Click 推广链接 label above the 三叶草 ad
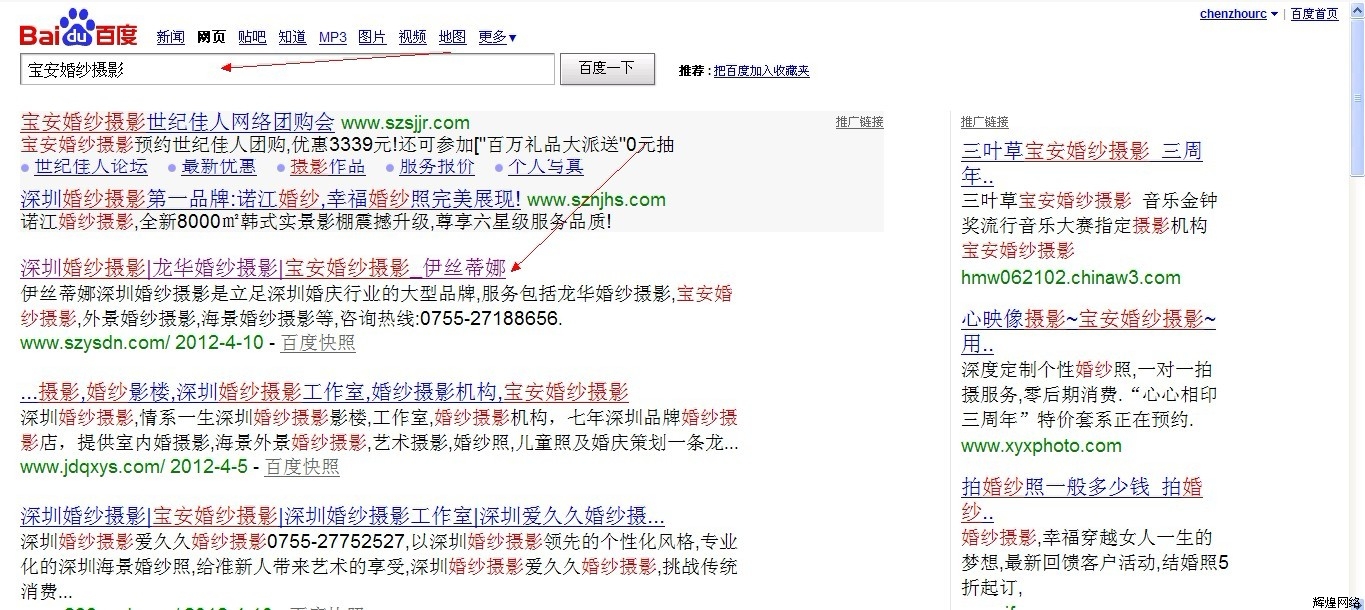This screenshot has width=1365, height=610. click(985, 122)
